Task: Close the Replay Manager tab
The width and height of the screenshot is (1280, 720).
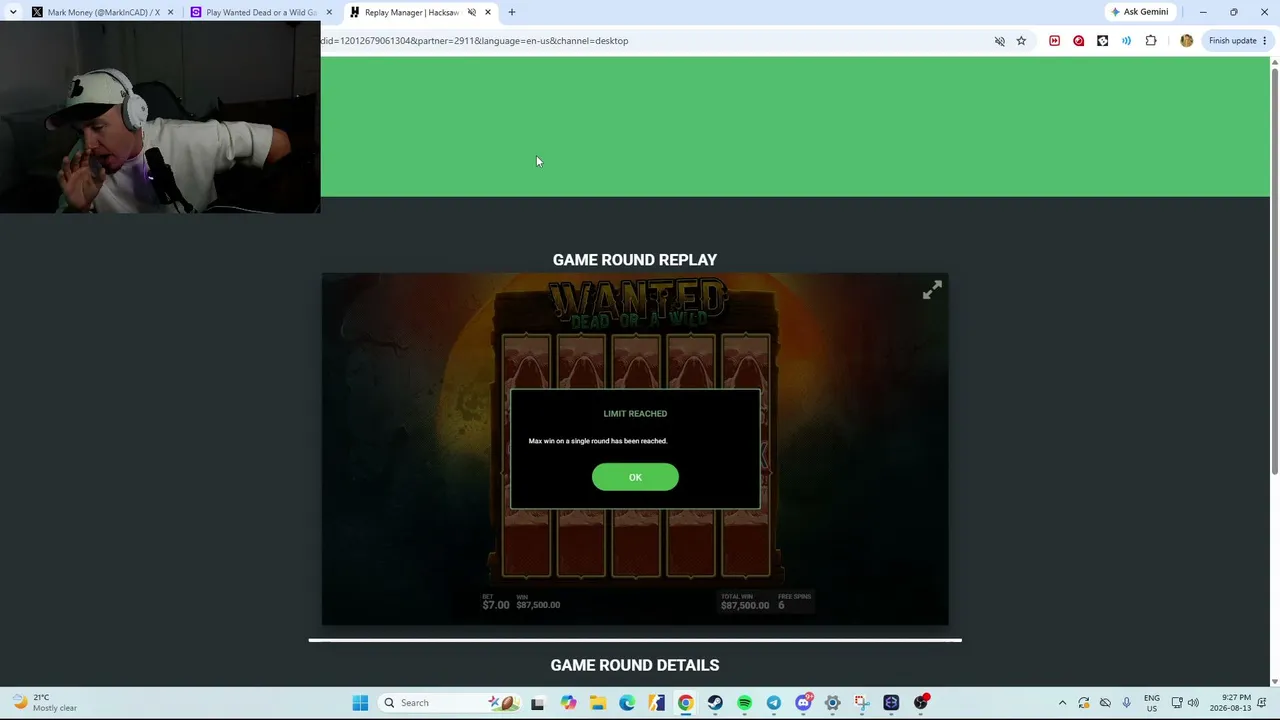Action: pos(488,12)
